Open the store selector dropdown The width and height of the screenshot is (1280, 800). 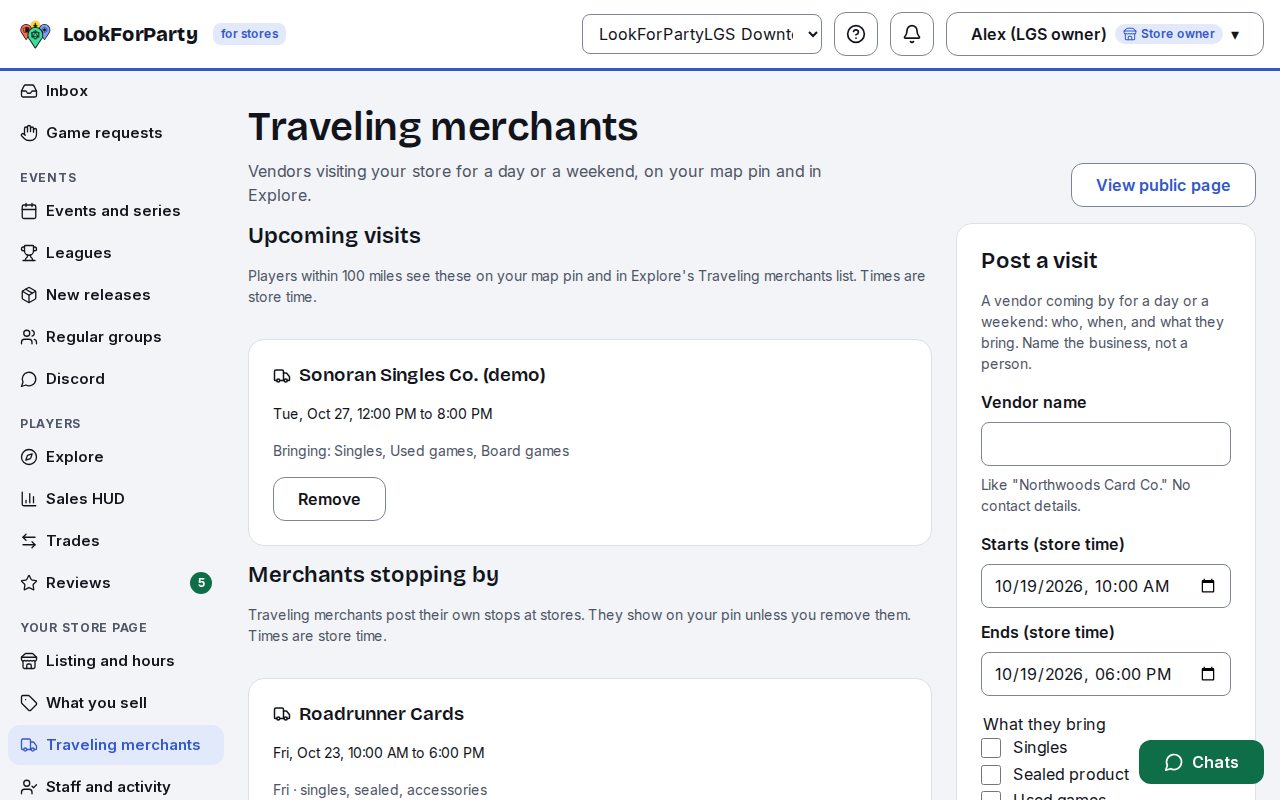click(702, 34)
